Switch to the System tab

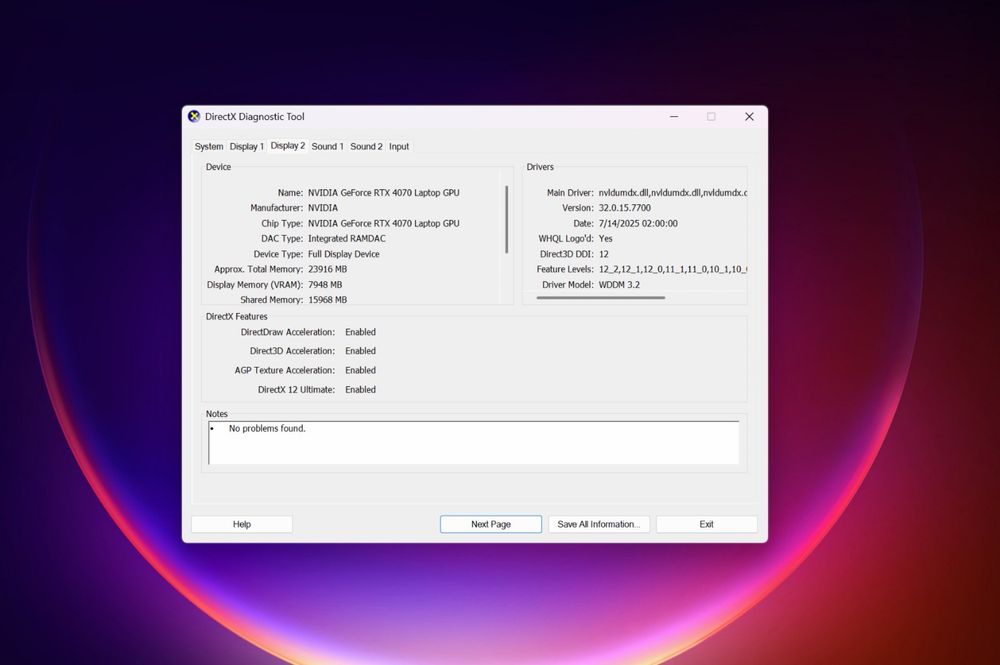click(209, 146)
